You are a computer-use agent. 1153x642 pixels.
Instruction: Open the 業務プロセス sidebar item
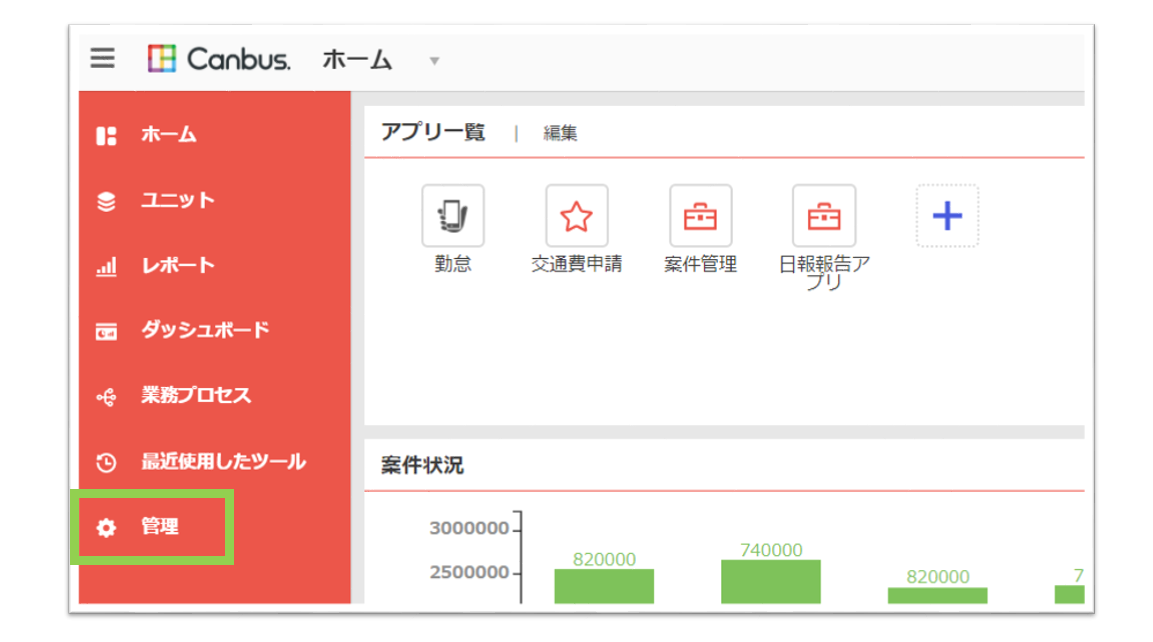pyautogui.click(x=196, y=395)
